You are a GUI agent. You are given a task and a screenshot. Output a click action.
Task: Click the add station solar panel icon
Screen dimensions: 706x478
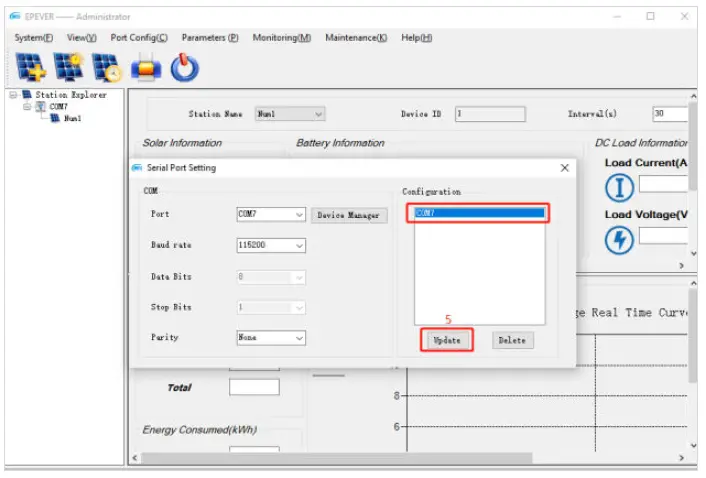[x=30, y=68]
